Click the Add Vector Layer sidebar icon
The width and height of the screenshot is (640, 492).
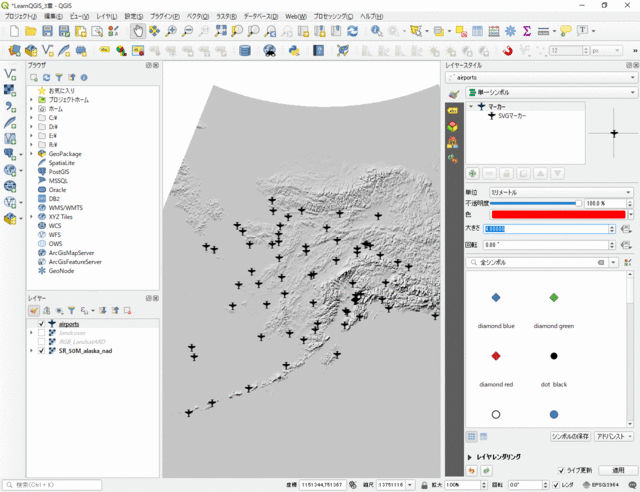10,74
